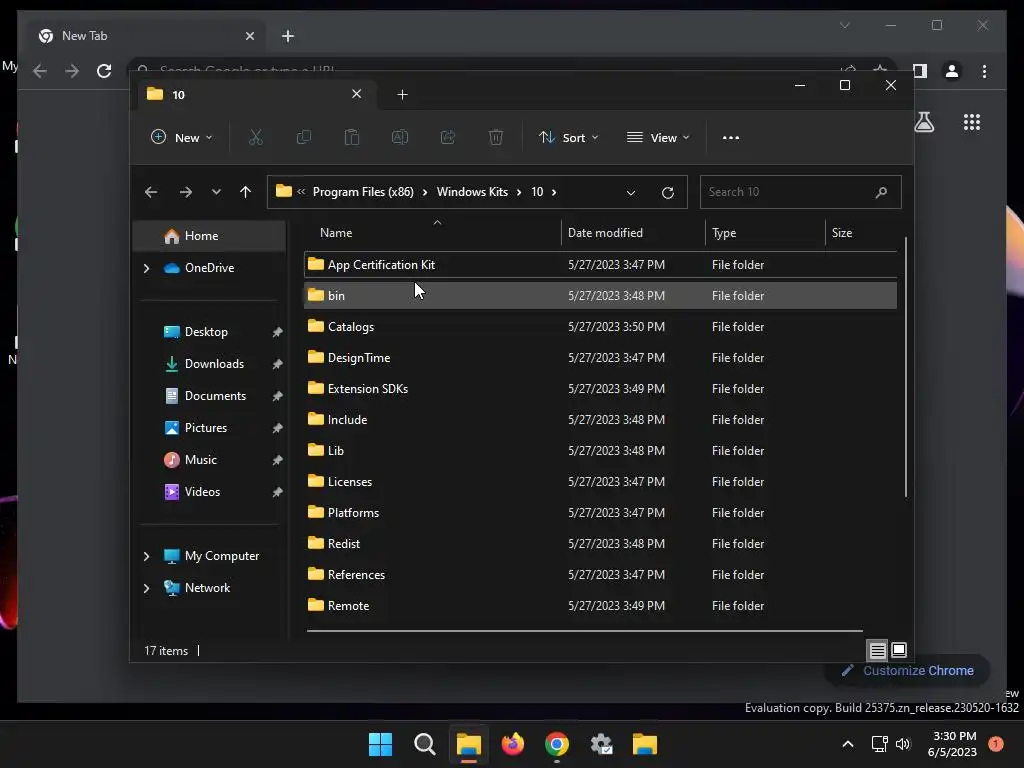
Task: Go back in File Explorer navigation
Action: click(151, 192)
